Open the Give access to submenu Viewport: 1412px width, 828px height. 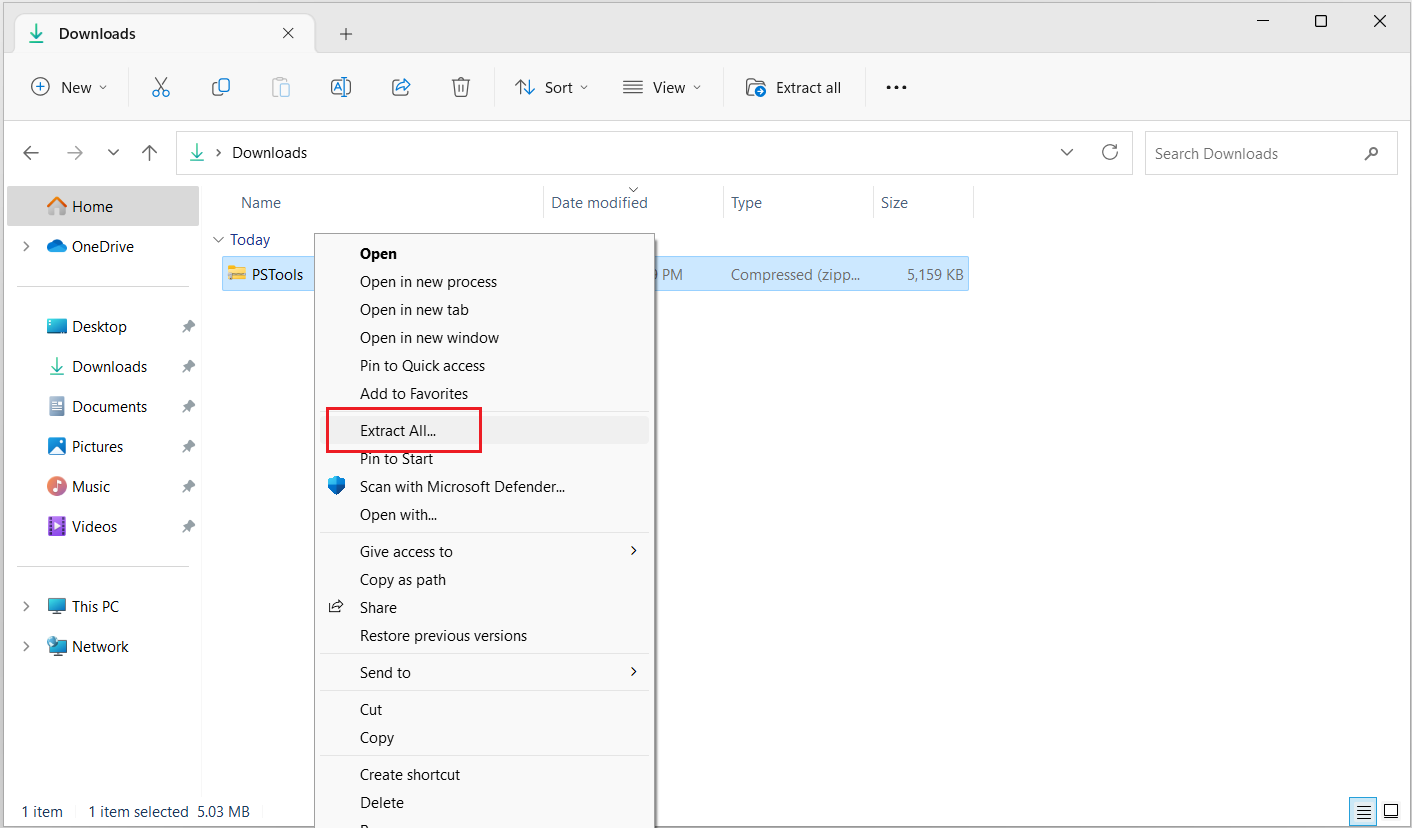coord(484,552)
